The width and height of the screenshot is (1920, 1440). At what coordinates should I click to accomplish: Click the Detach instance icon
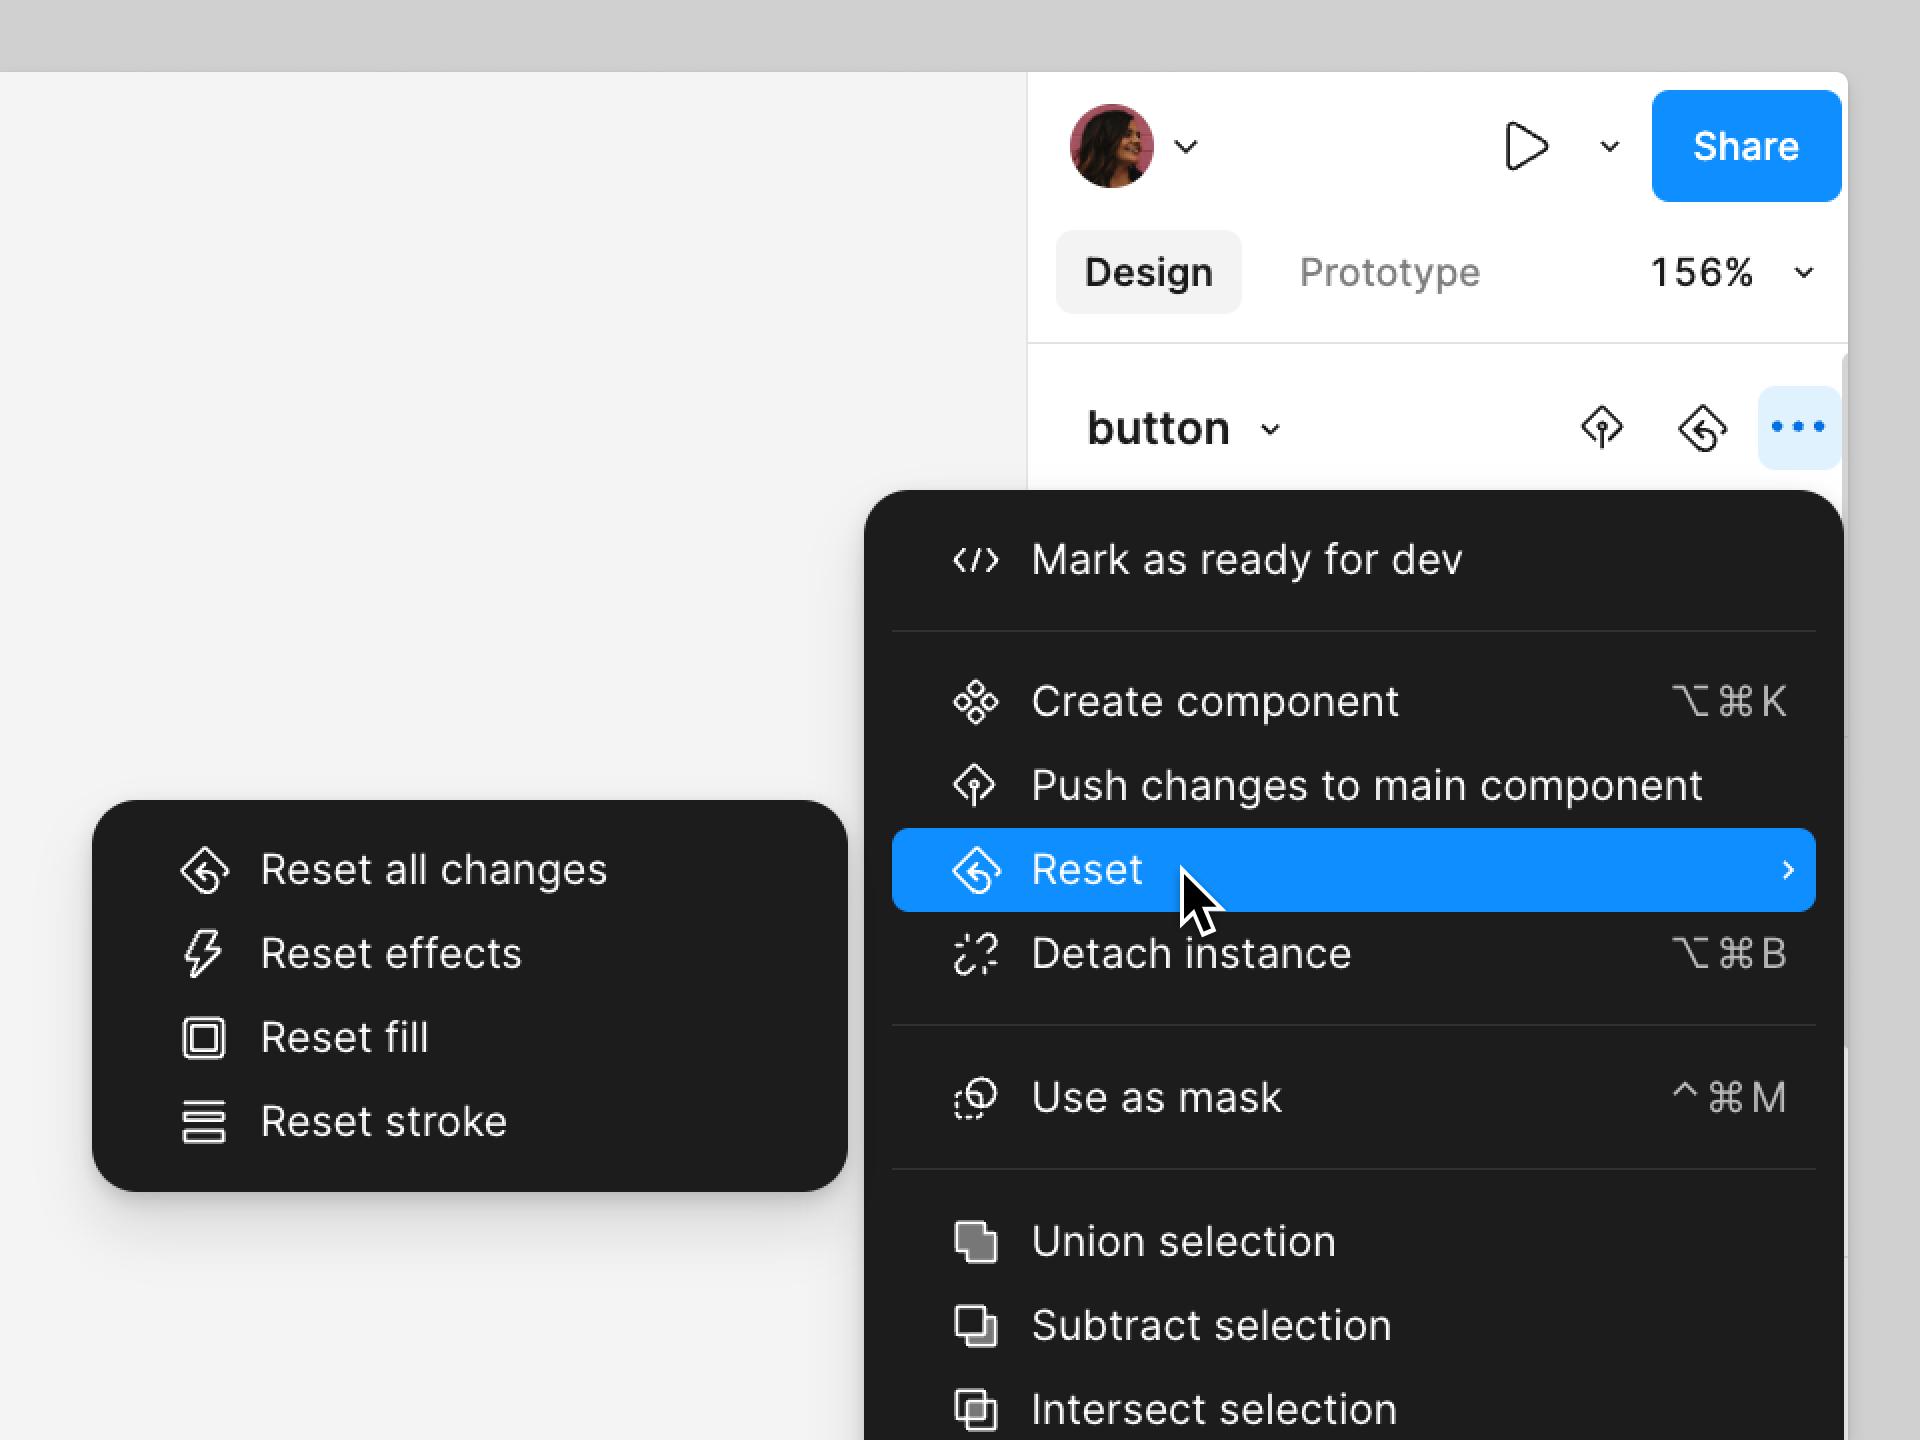point(975,954)
